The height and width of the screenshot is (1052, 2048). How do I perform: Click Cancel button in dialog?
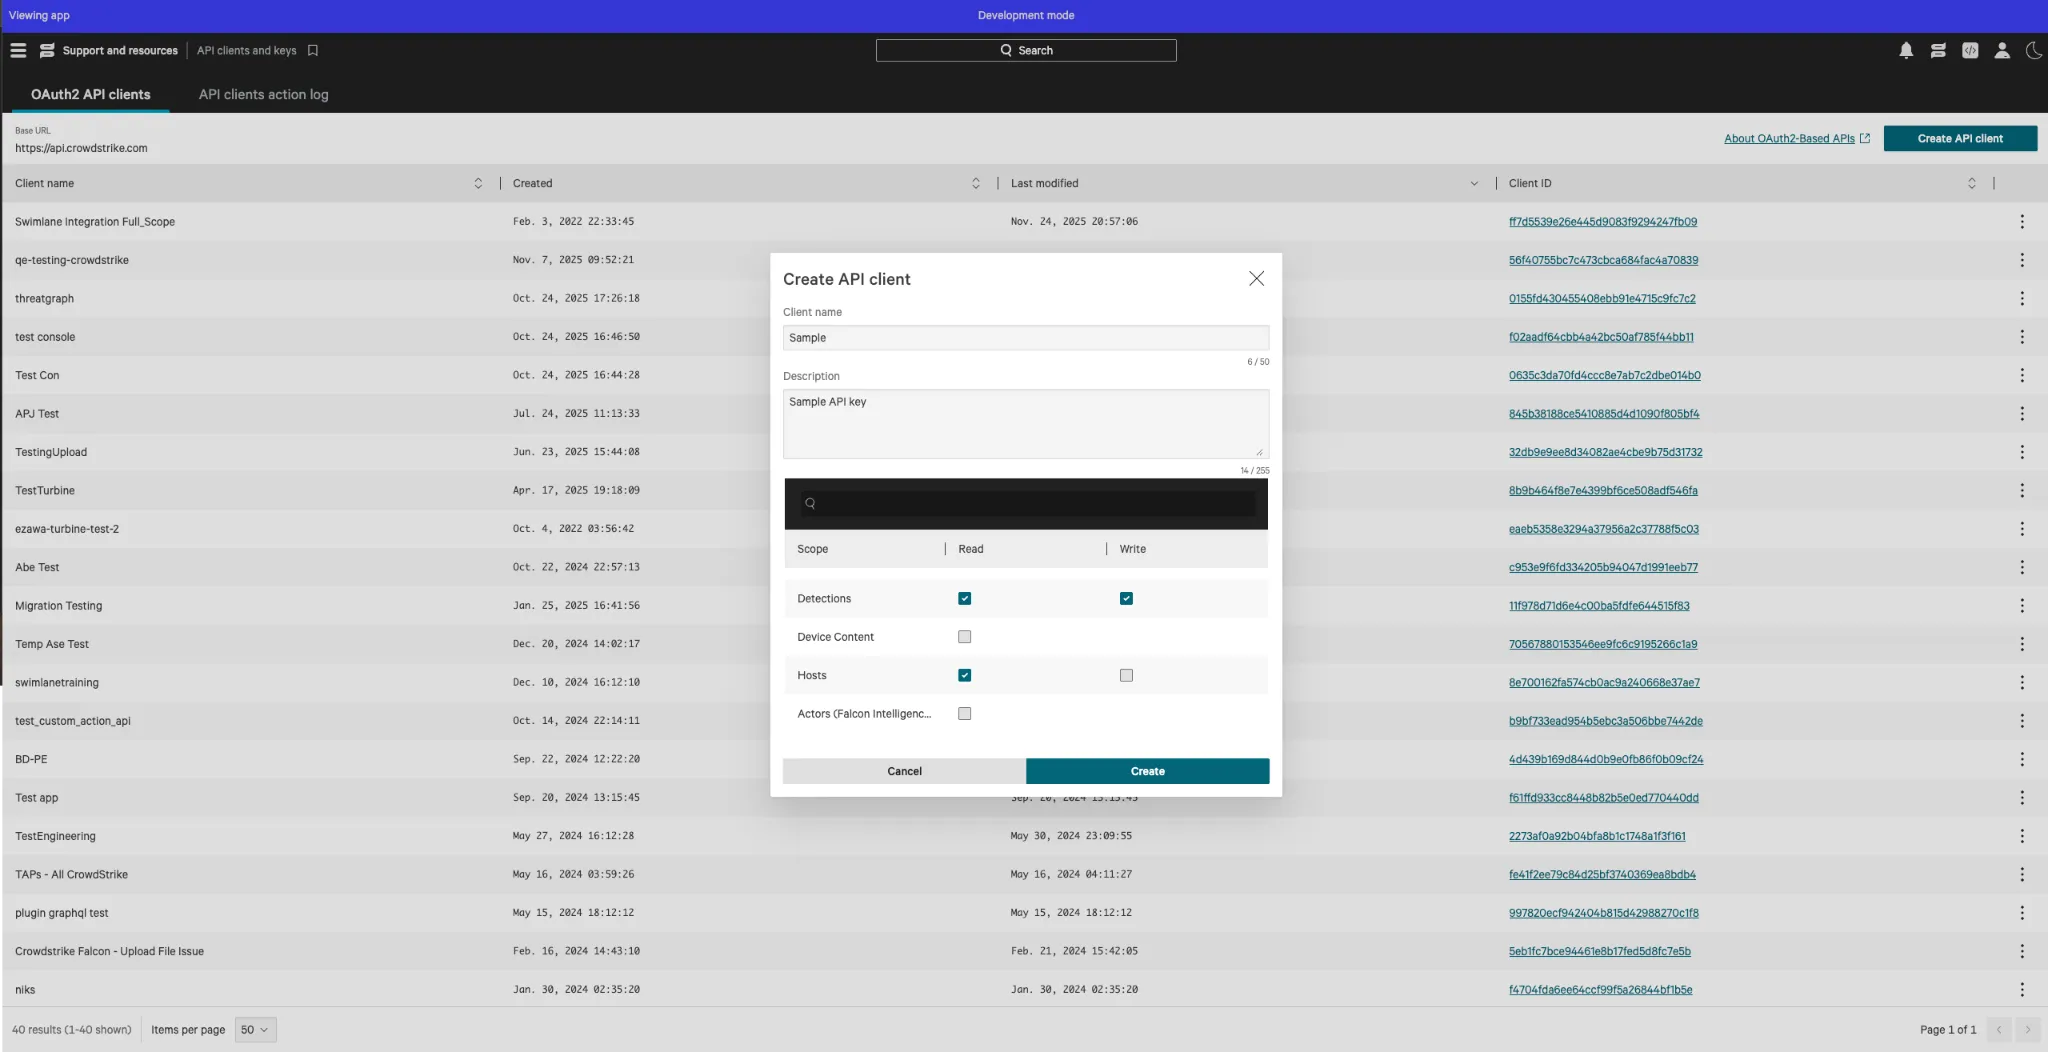(x=904, y=771)
